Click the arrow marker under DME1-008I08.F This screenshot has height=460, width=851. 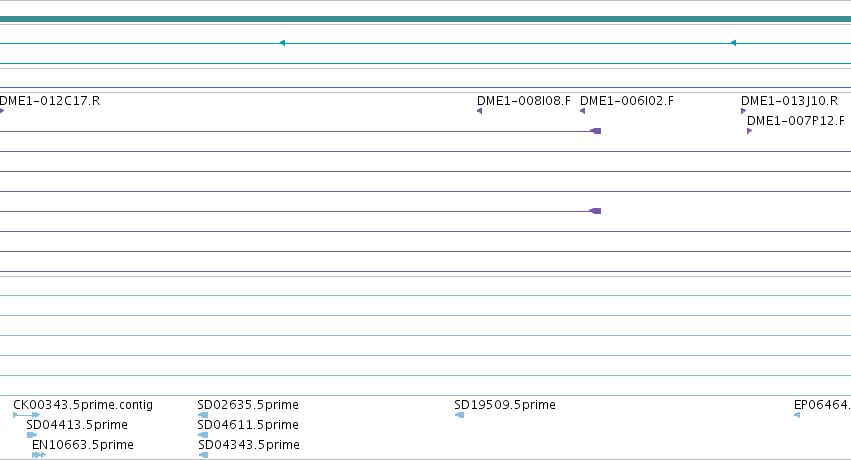(479, 111)
